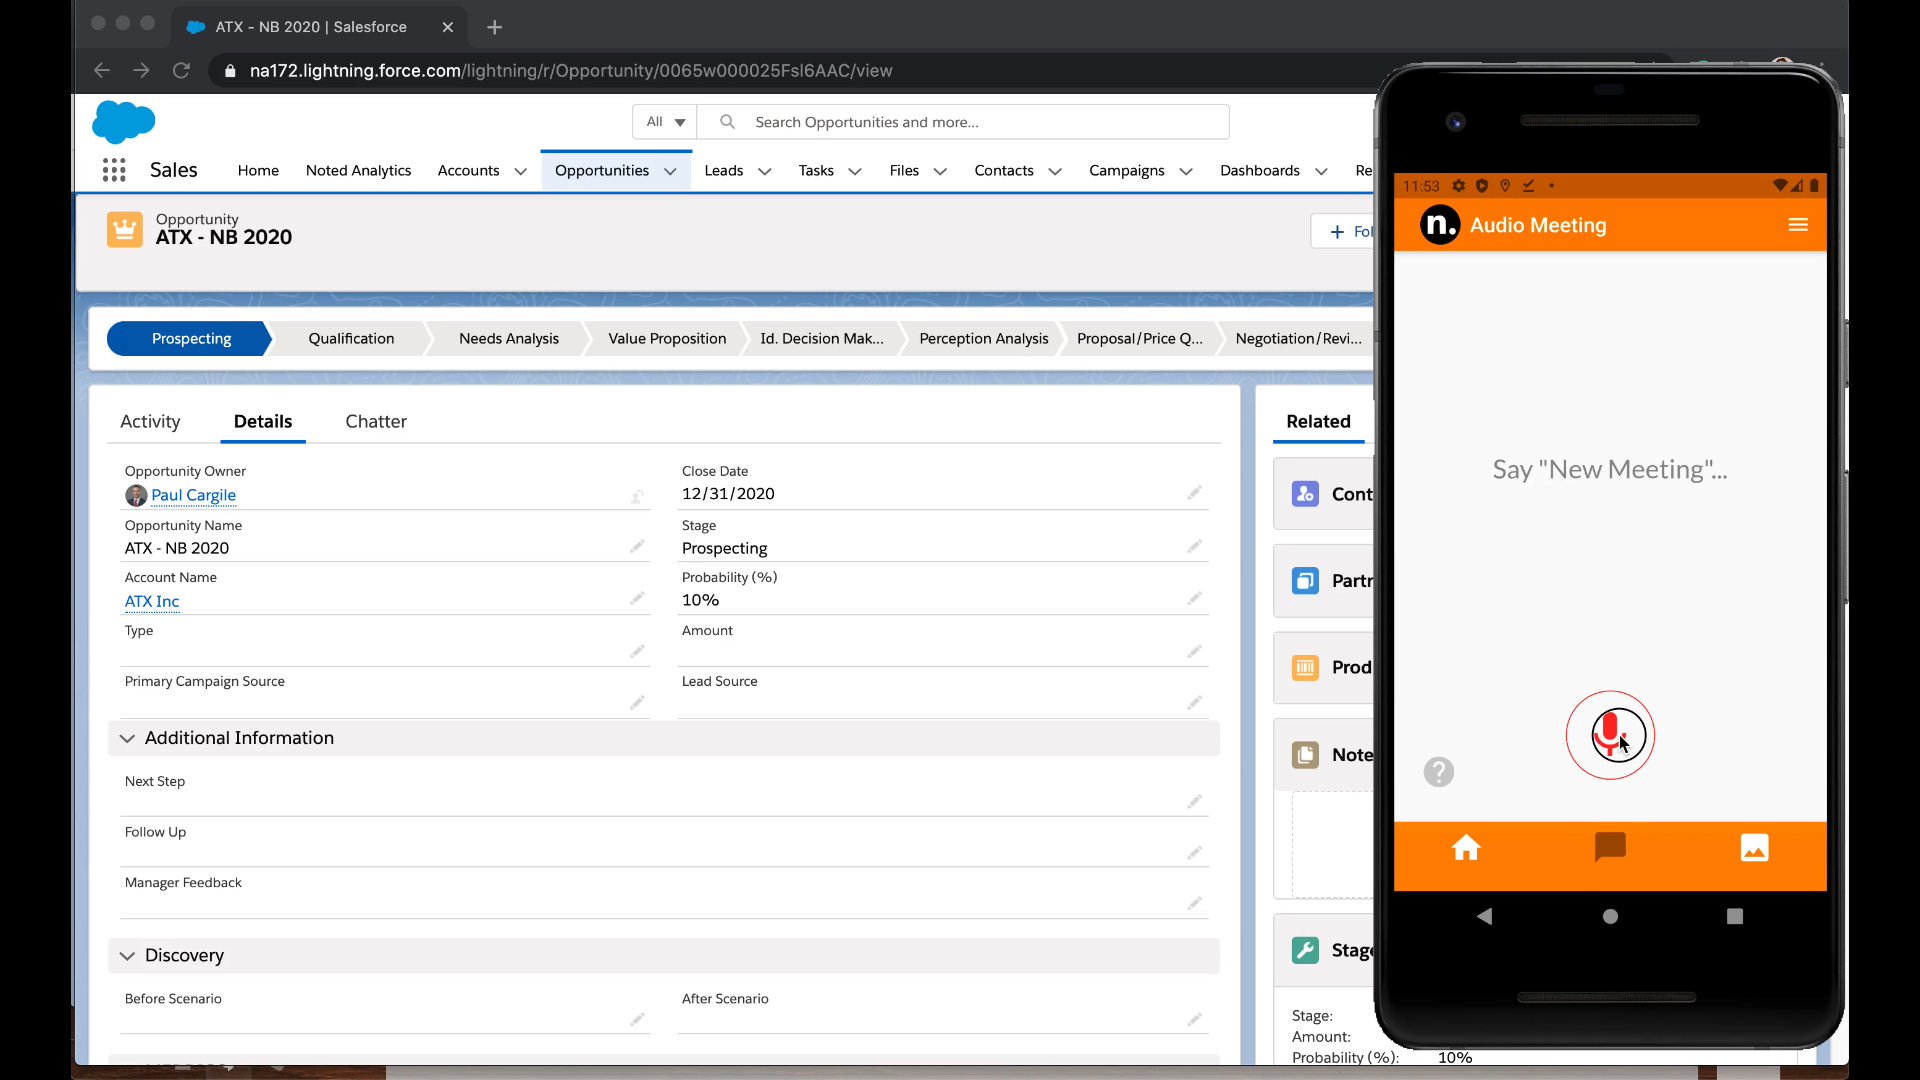The image size is (1920, 1080).
Task: Expand the Files nav dropdown chevron
Action: click(x=940, y=171)
